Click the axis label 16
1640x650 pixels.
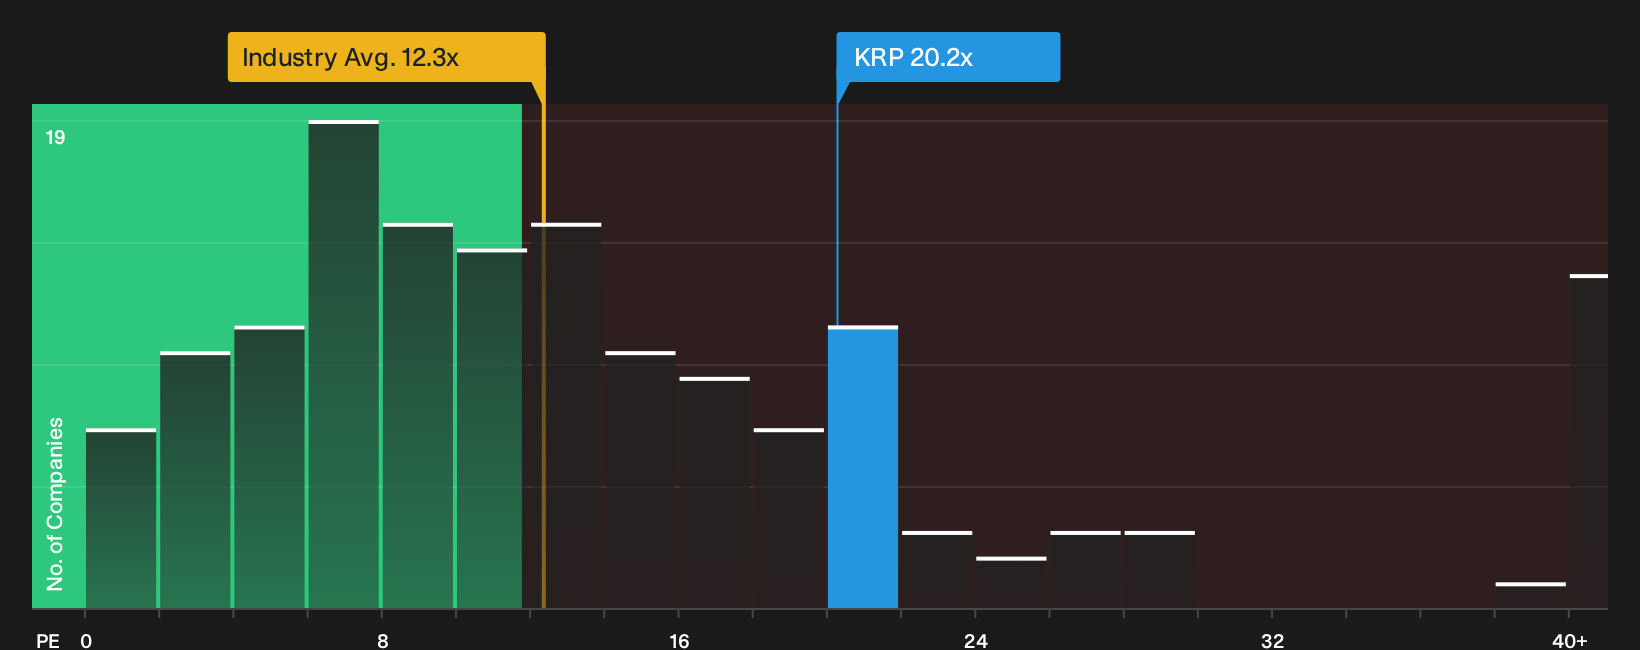(x=679, y=640)
